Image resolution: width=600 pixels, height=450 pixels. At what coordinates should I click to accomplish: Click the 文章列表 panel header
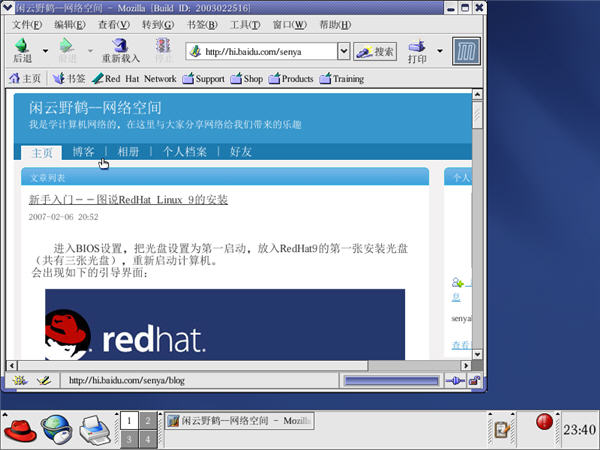click(x=225, y=176)
